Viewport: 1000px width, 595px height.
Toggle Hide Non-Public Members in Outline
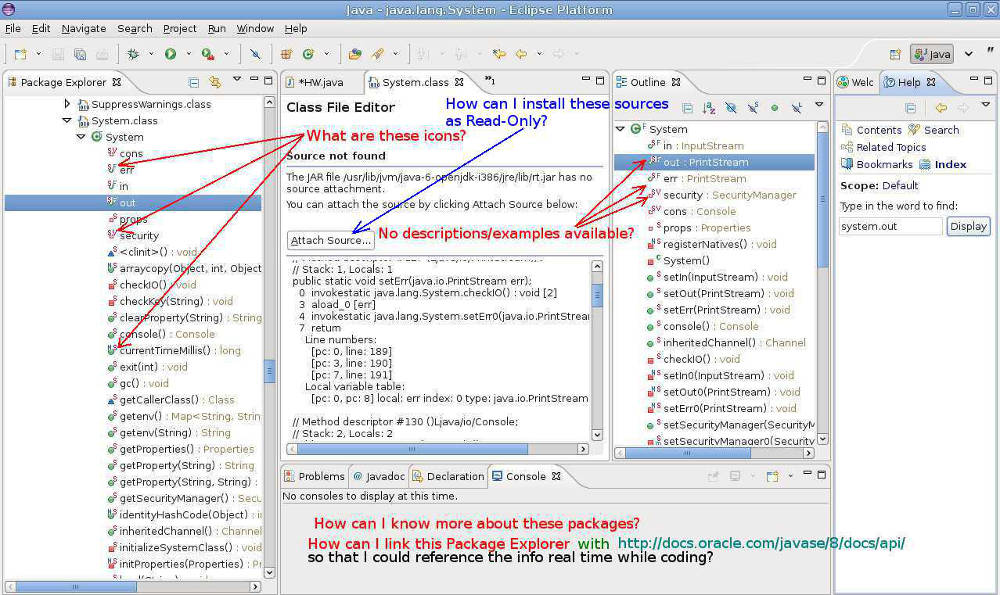[774, 108]
